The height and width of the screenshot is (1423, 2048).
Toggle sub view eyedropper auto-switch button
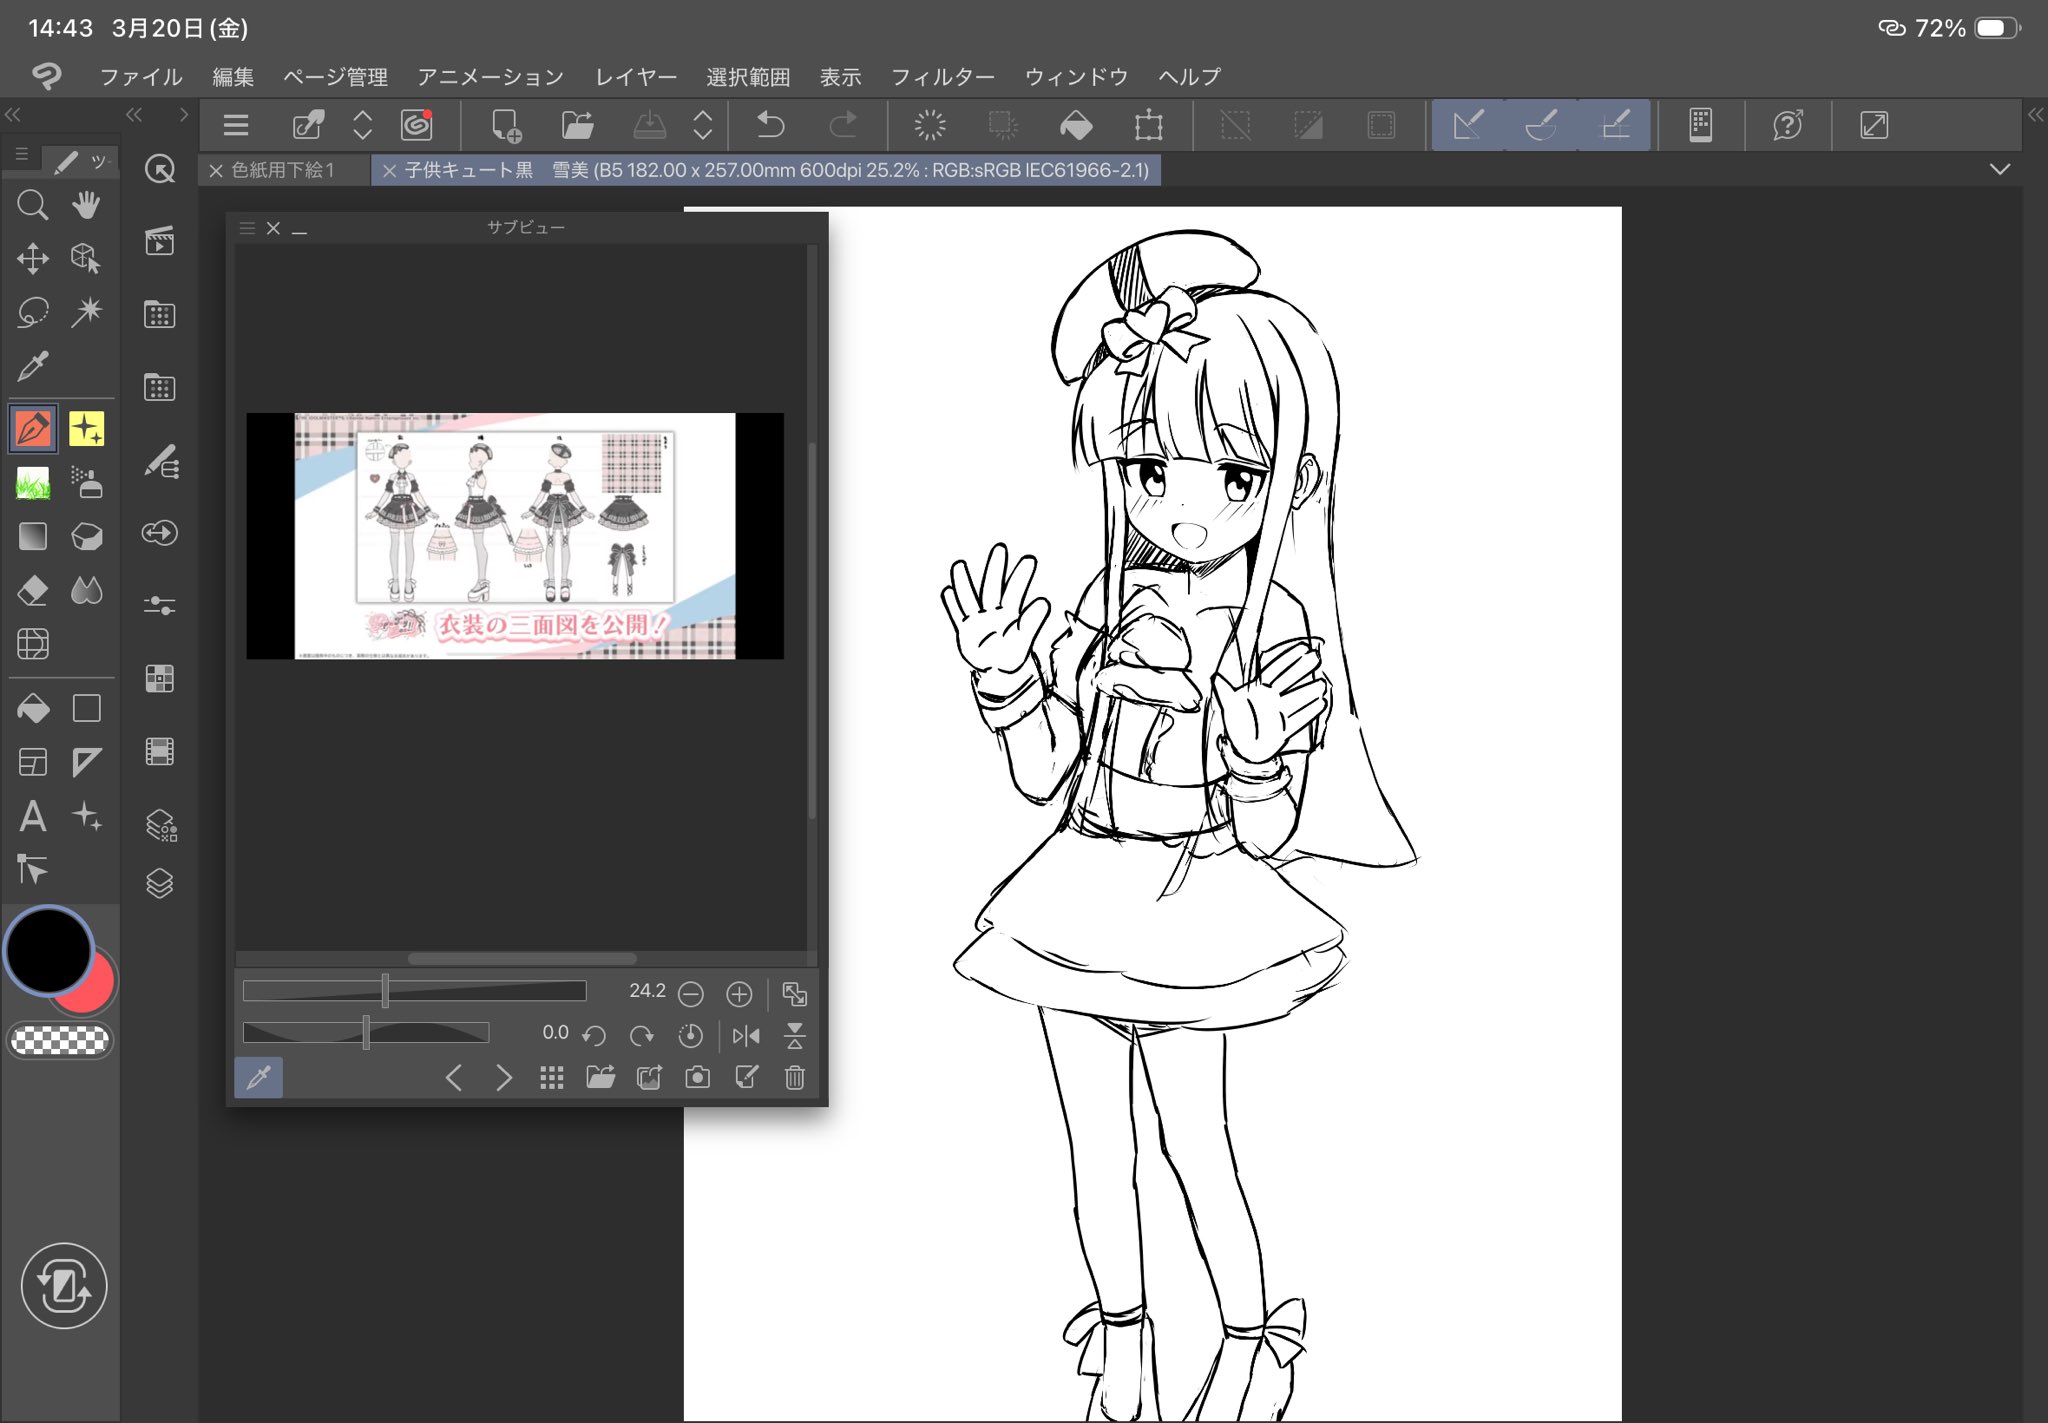[x=259, y=1077]
